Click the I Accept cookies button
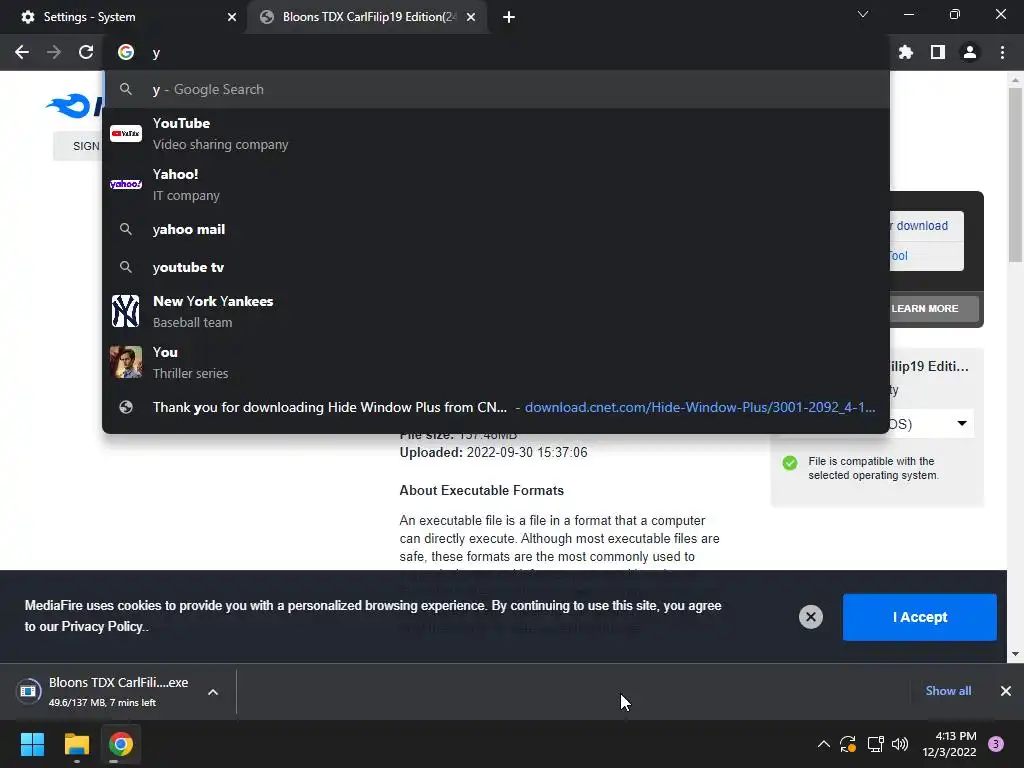The image size is (1024, 768). pyautogui.click(x=920, y=617)
